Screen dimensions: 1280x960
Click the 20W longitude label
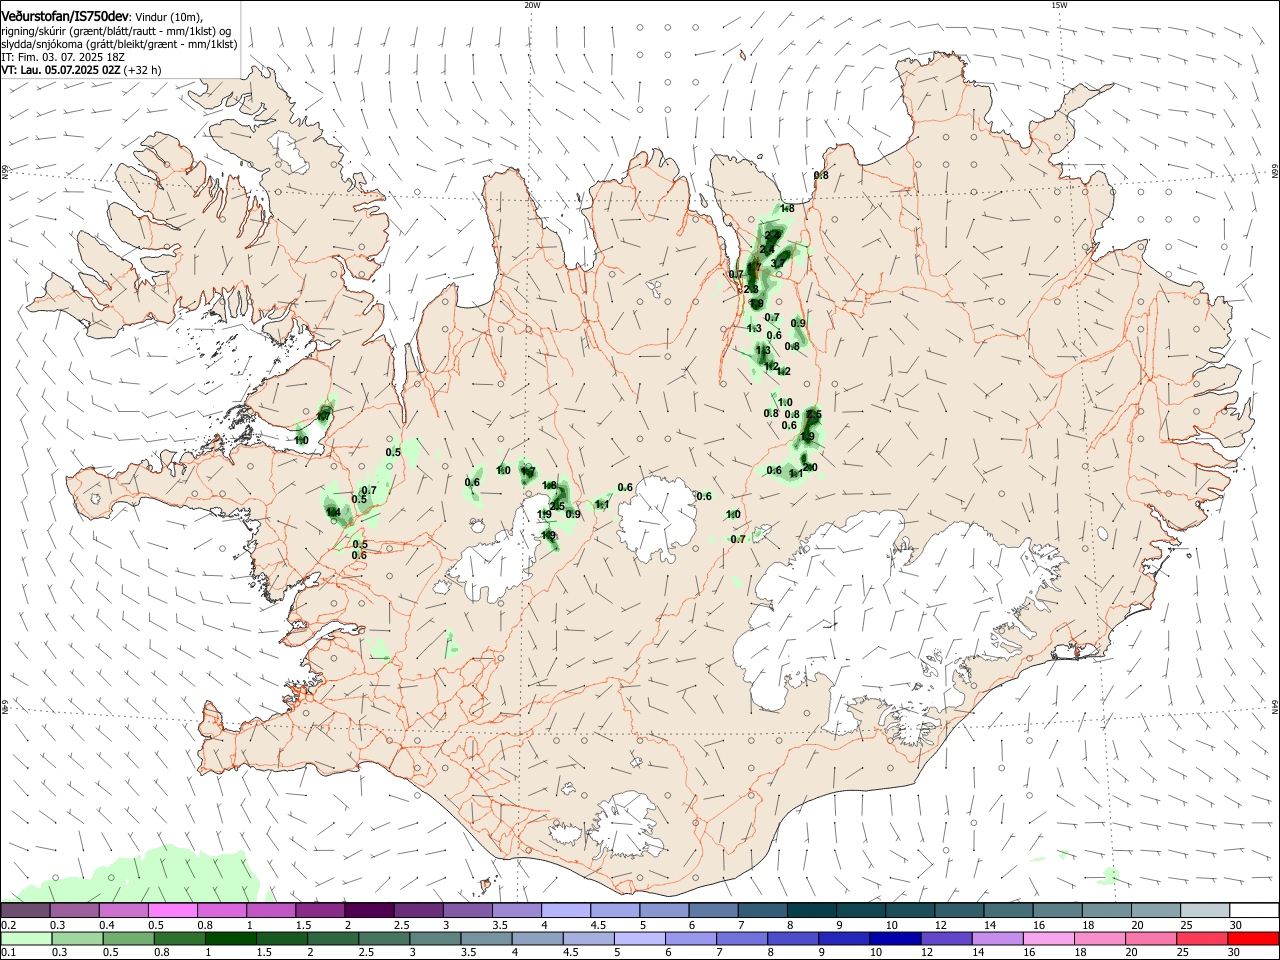tap(532, 4)
